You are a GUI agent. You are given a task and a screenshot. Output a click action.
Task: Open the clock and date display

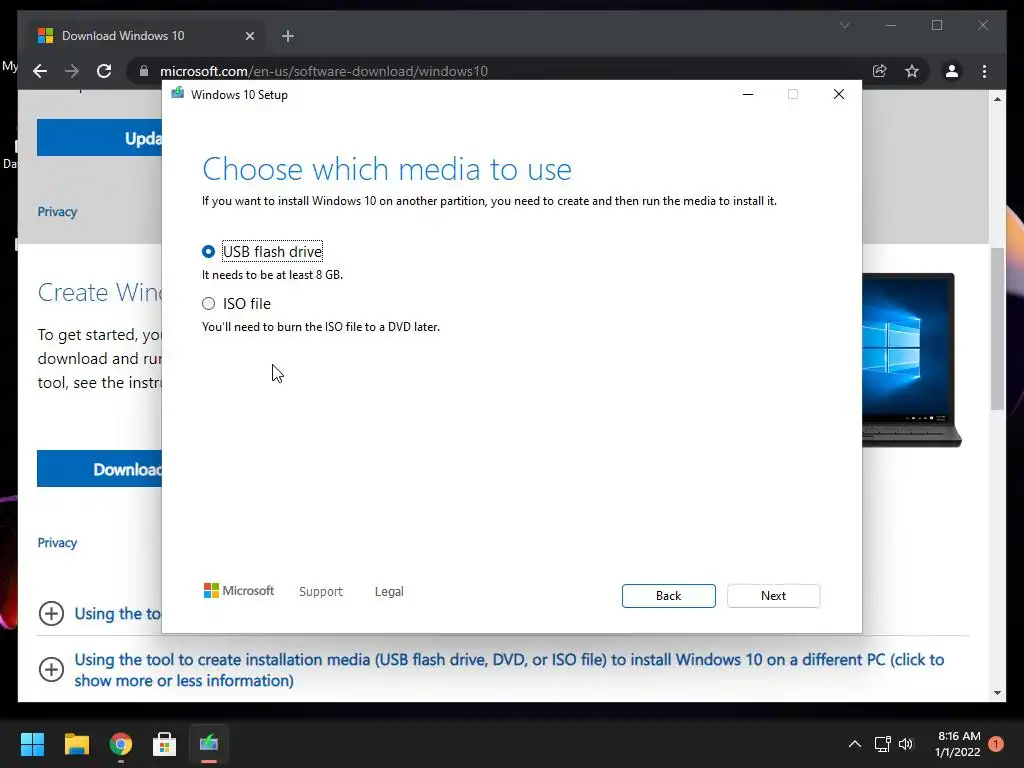(958, 744)
